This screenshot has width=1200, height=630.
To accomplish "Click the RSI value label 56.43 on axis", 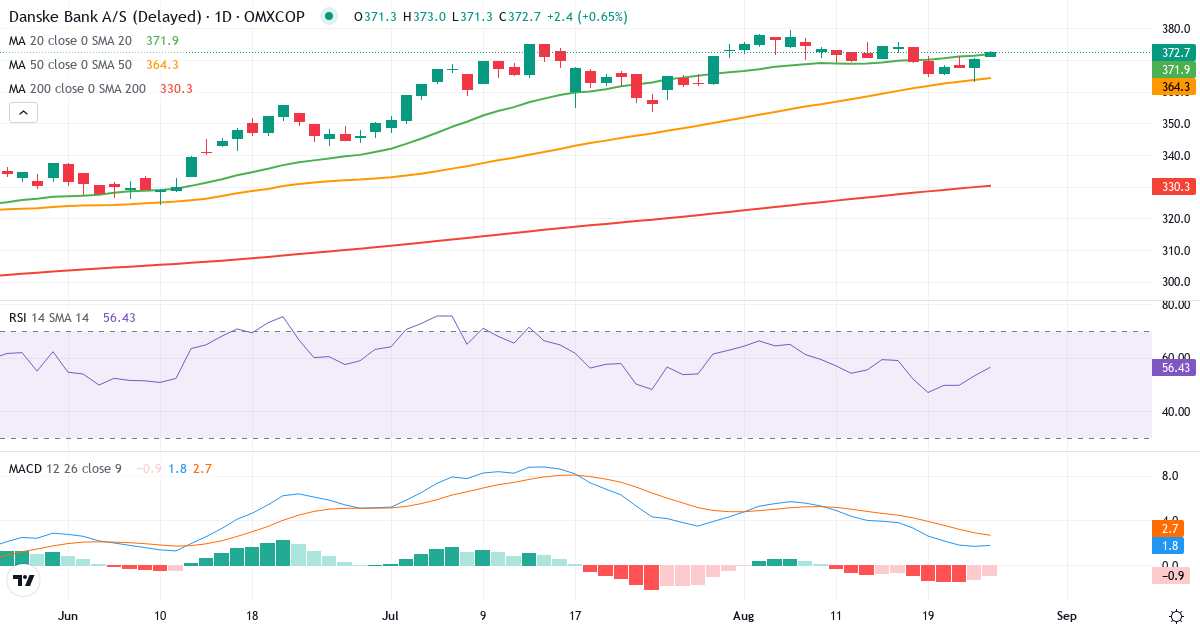I will [x=1175, y=367].
